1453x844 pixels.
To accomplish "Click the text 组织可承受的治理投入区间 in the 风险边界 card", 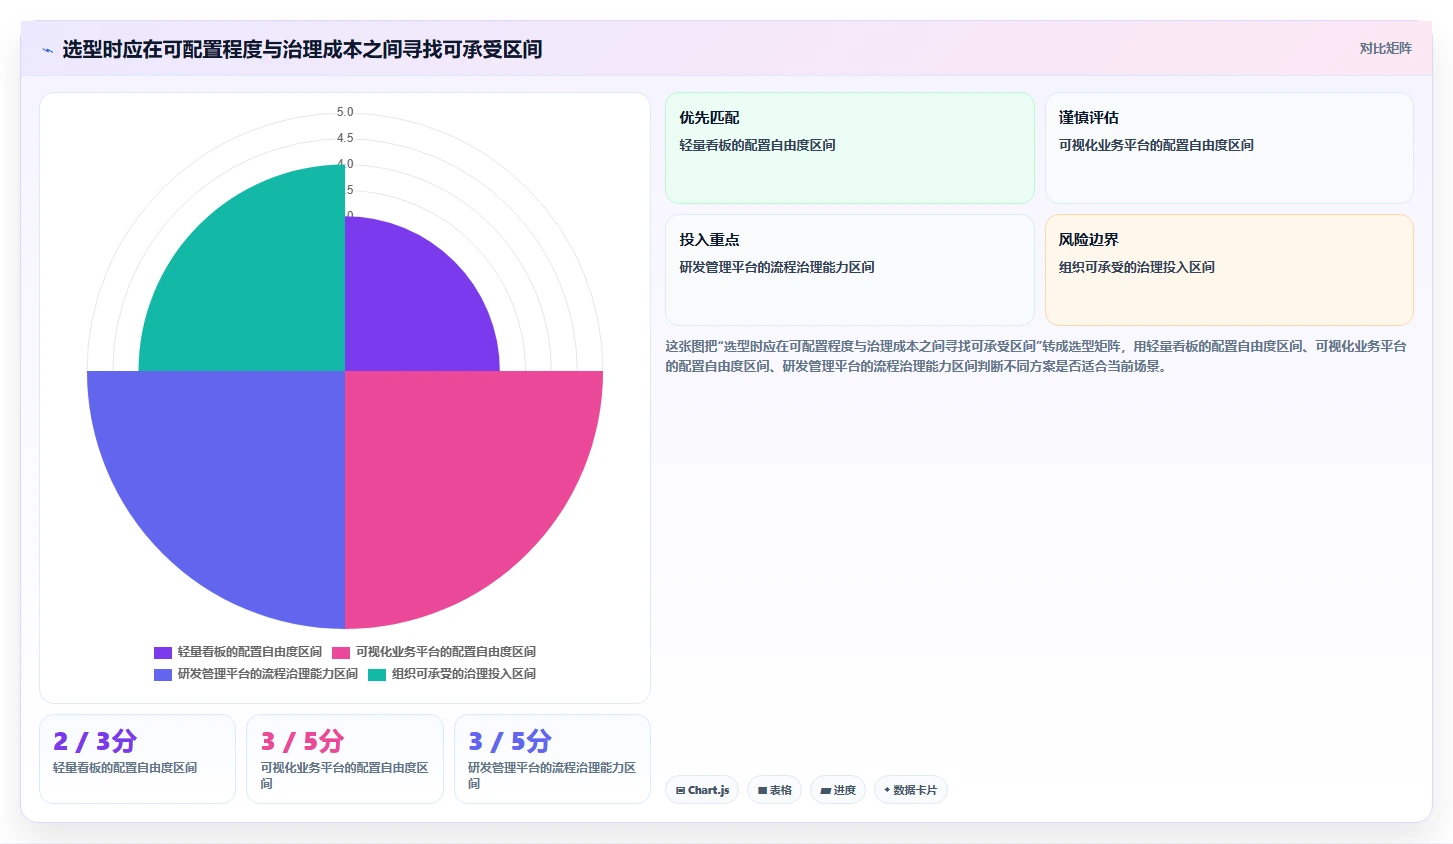I will point(1137,267).
